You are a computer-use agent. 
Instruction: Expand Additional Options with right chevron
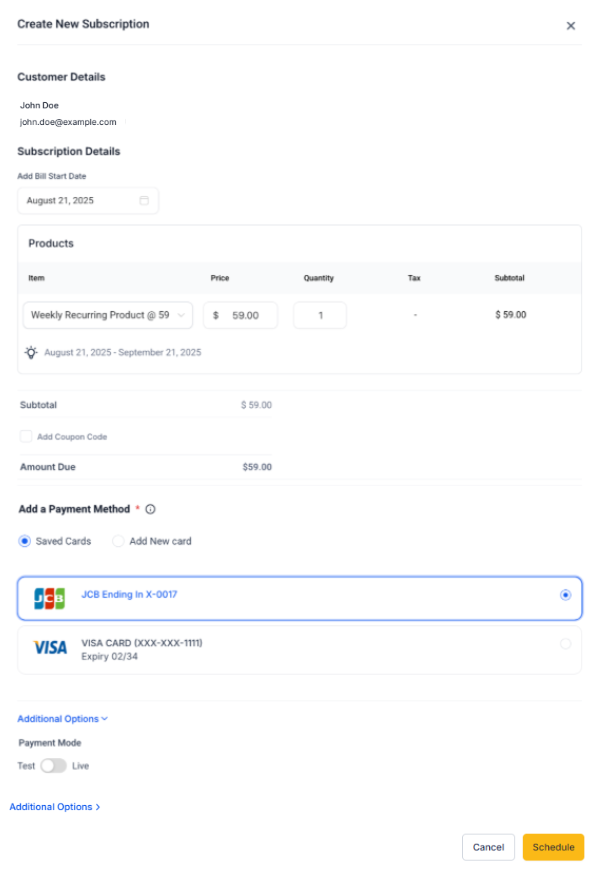[x=55, y=807]
